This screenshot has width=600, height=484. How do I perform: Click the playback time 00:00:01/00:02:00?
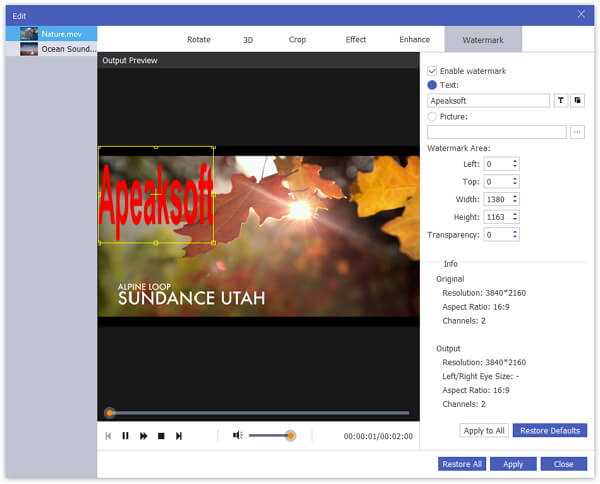(x=378, y=436)
